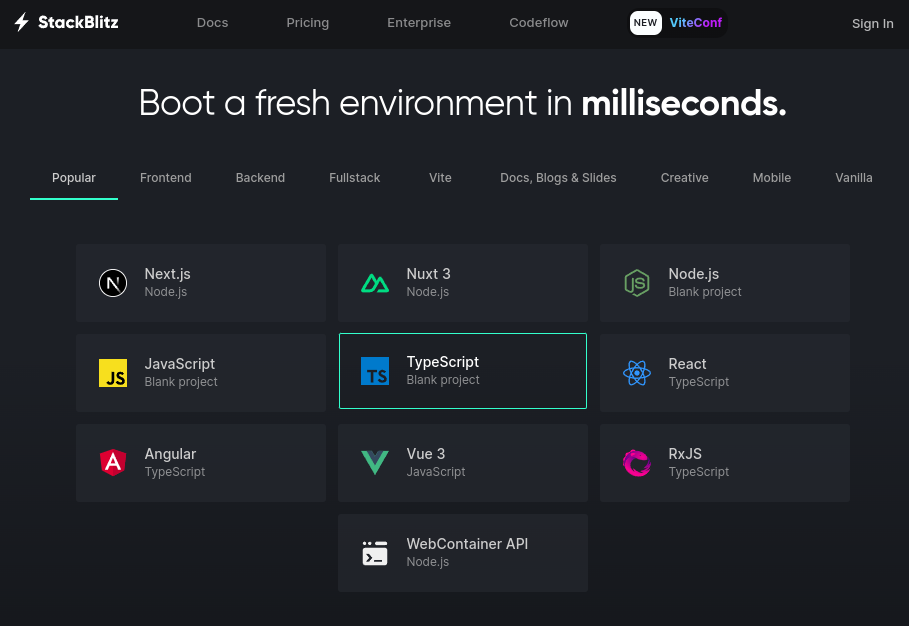Switch to the Creative tab
The height and width of the screenshot is (626, 909).
(684, 178)
